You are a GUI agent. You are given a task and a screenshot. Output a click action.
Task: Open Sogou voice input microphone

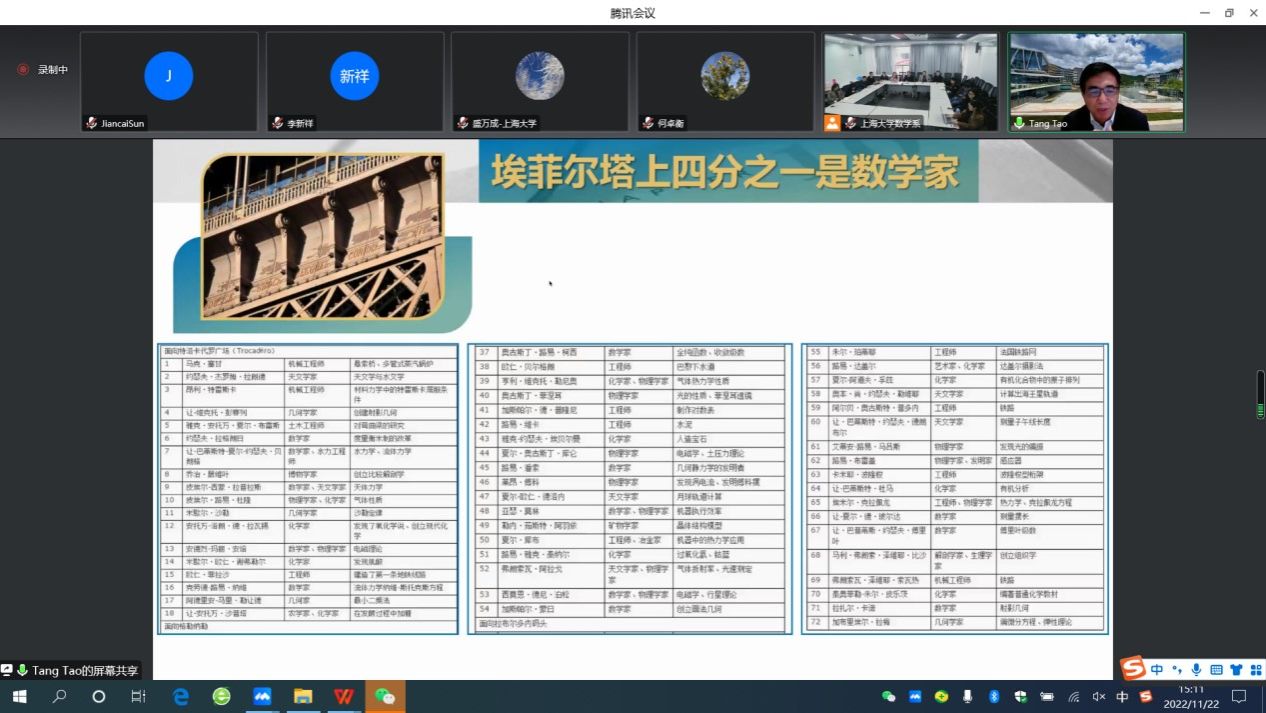[1196, 669]
